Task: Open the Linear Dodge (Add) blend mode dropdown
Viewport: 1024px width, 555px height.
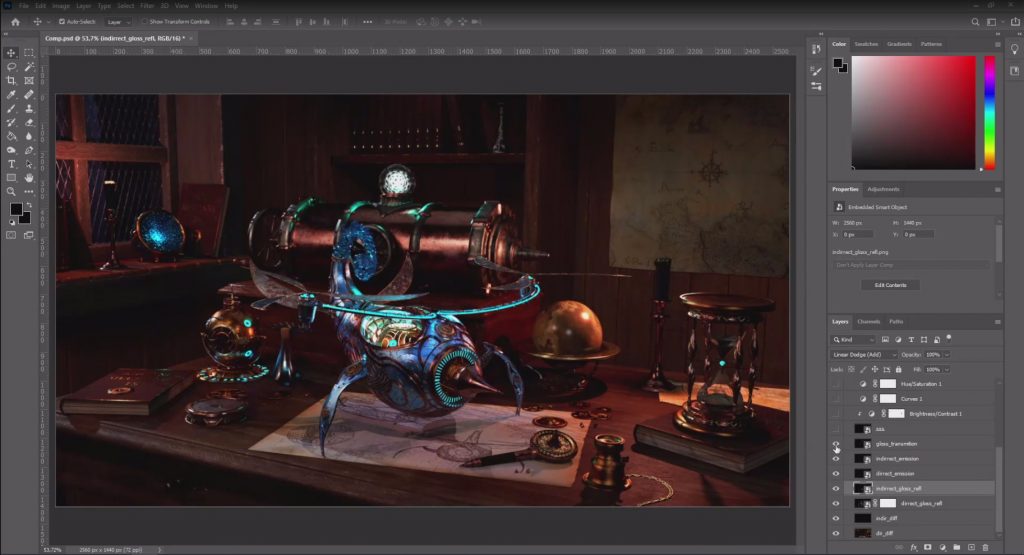Action: pos(863,355)
